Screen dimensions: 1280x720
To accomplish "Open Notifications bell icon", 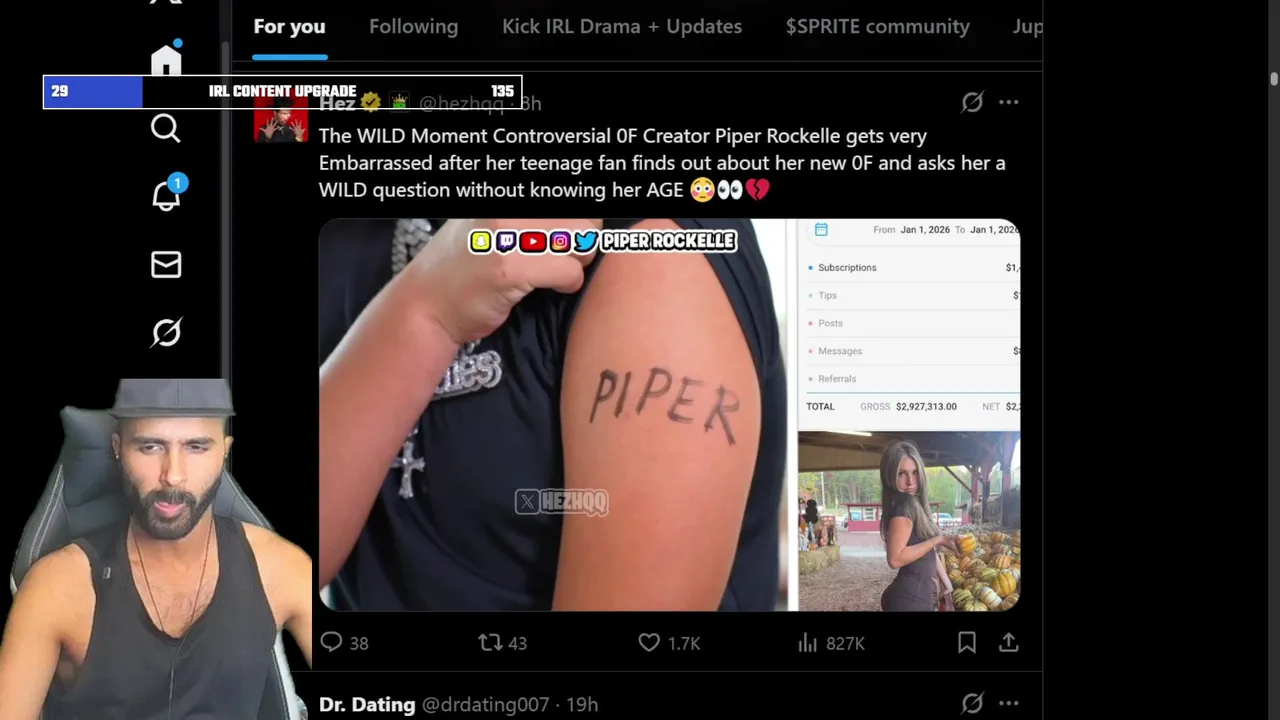I will [166, 195].
